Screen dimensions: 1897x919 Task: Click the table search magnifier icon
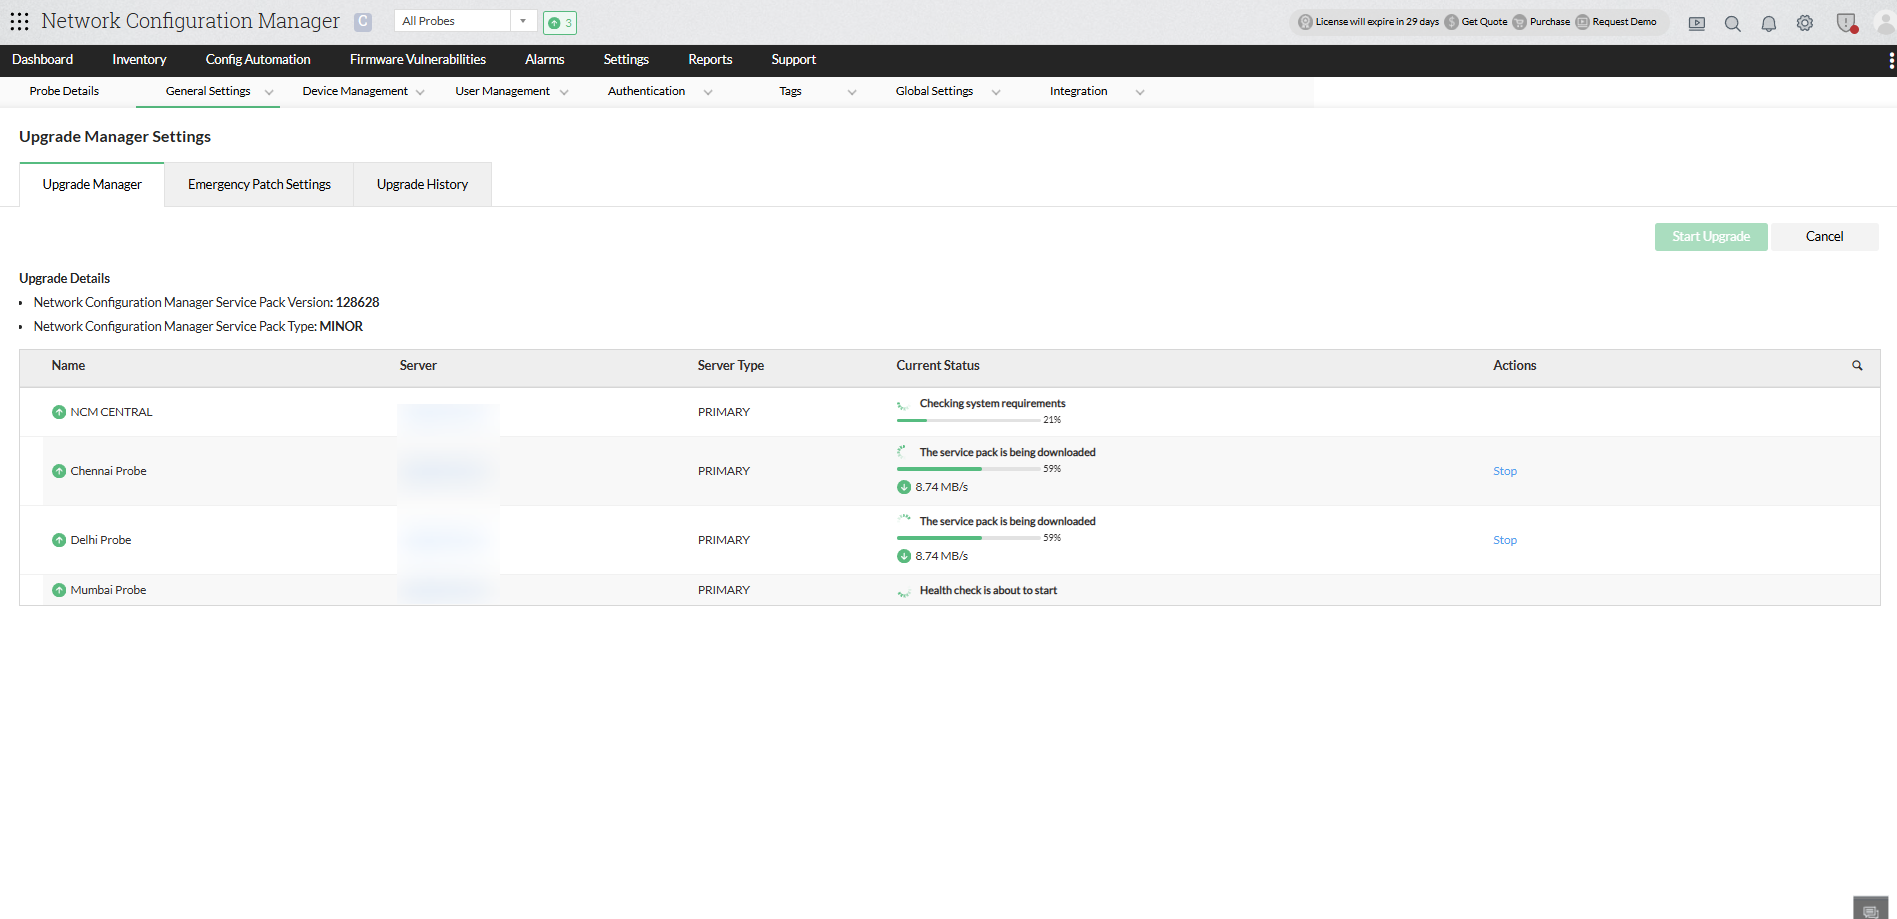tap(1857, 366)
